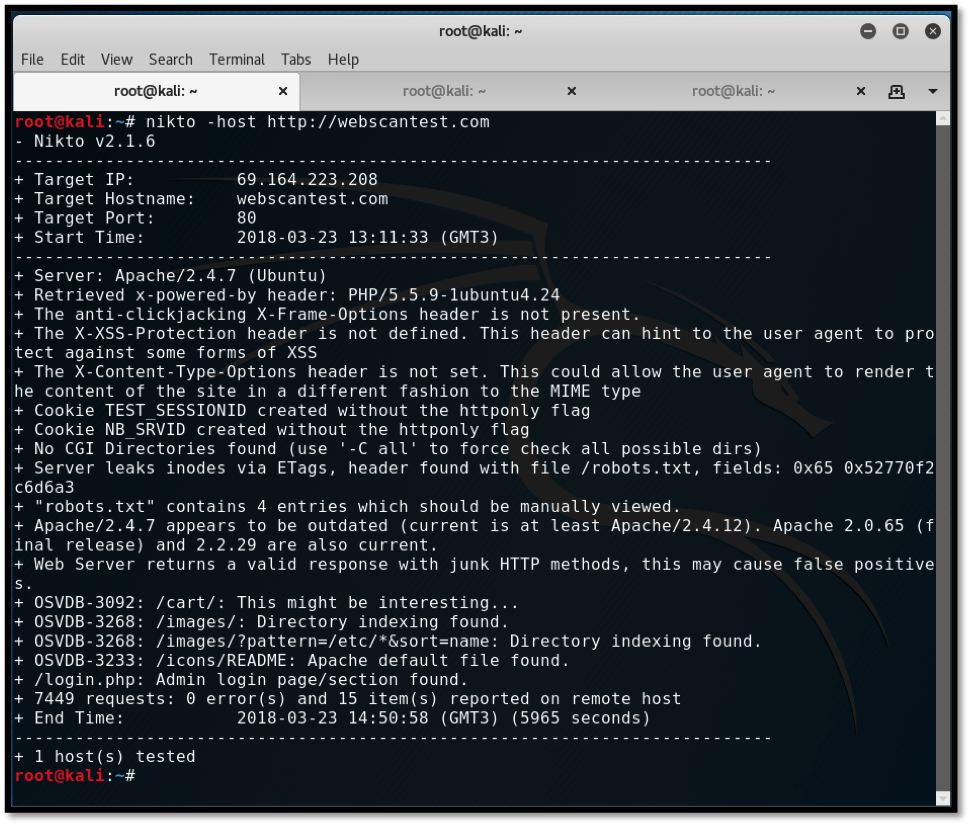The width and height of the screenshot is (971, 826).
Task: Maximize the terminal window
Action: pyautogui.click(x=900, y=31)
